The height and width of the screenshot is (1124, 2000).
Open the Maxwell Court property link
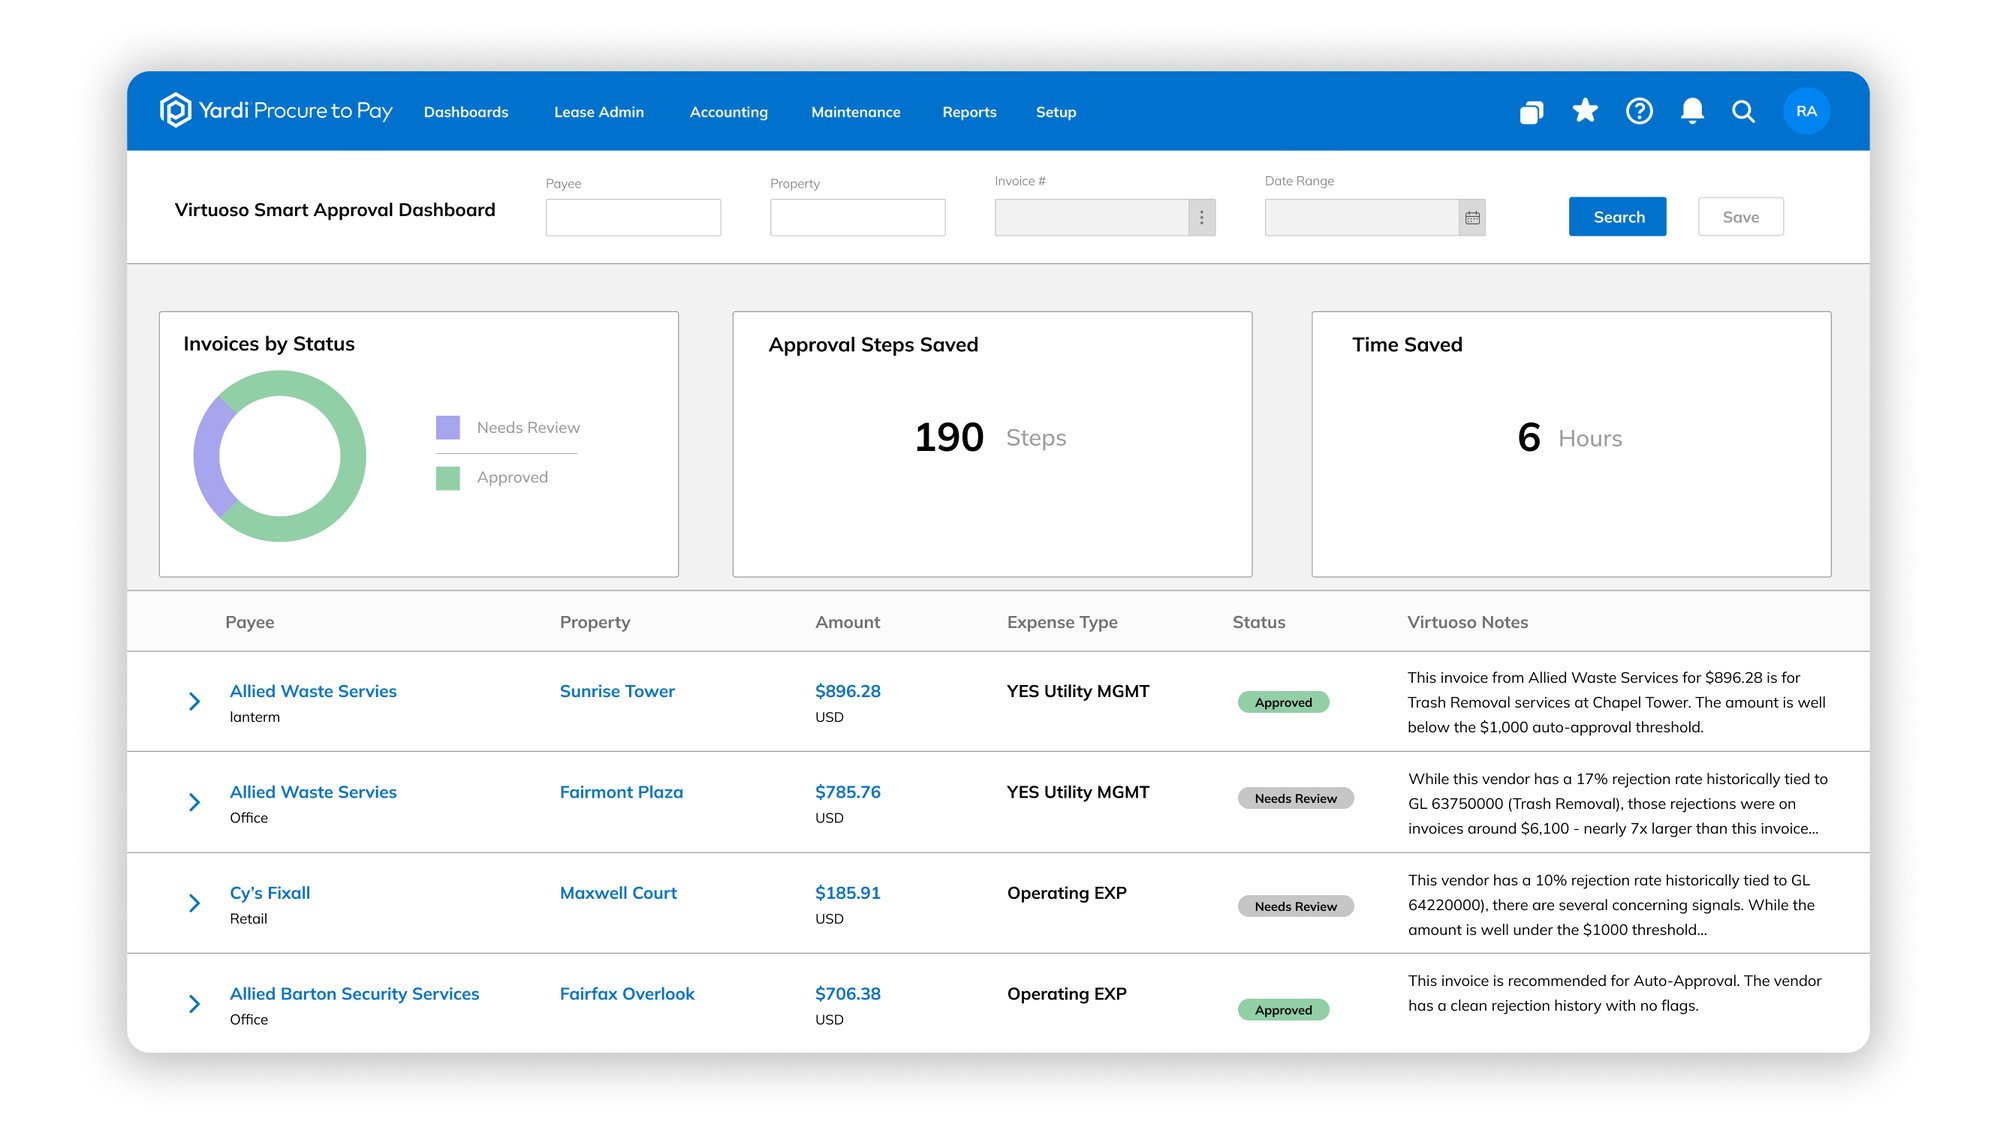(618, 893)
